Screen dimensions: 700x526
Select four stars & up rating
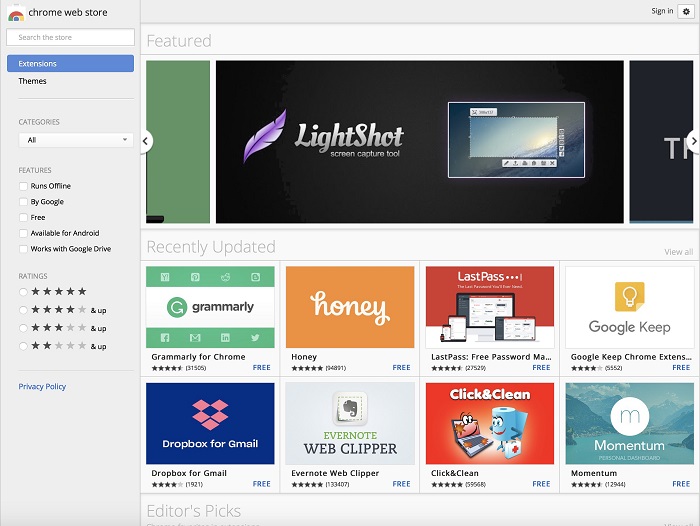(23, 310)
